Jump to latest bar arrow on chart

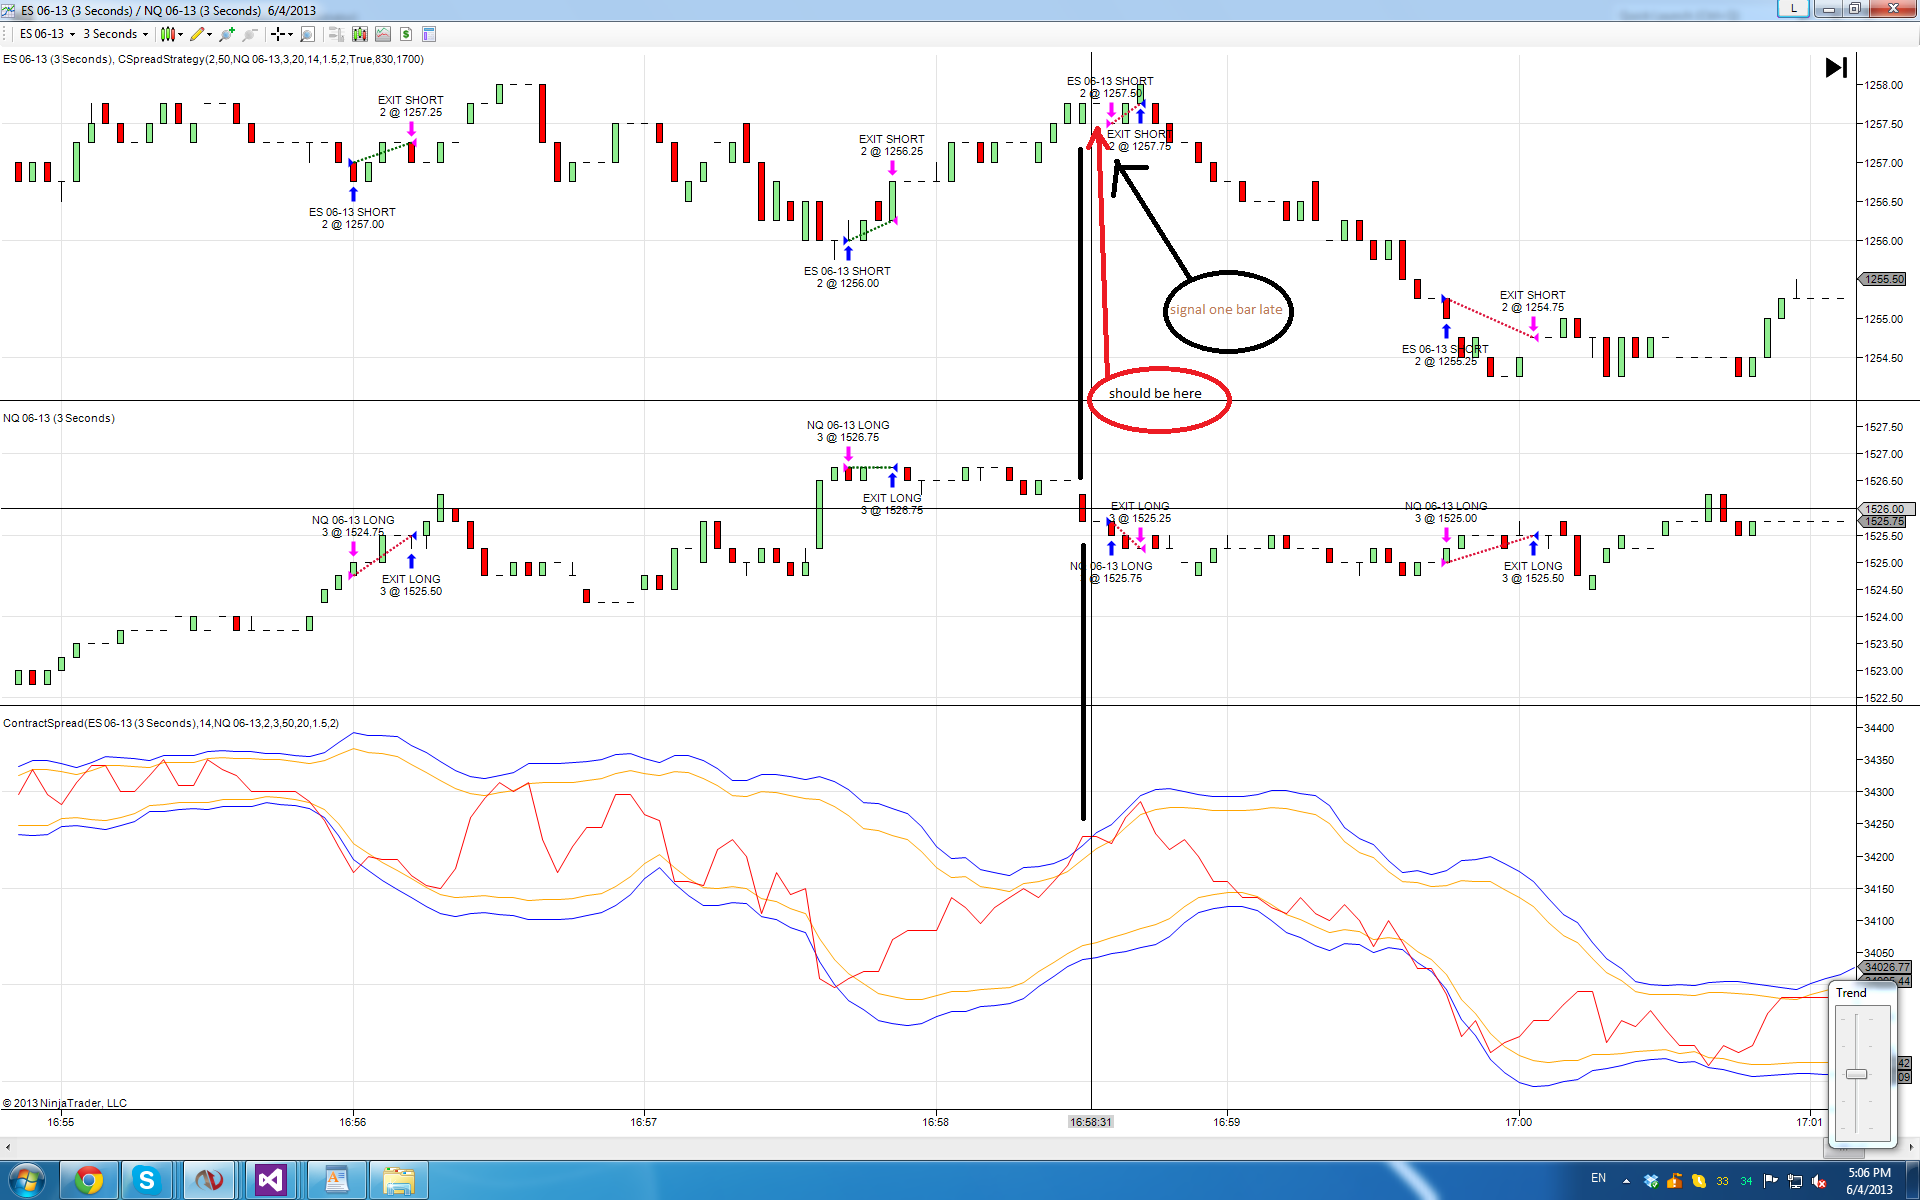1836,68
